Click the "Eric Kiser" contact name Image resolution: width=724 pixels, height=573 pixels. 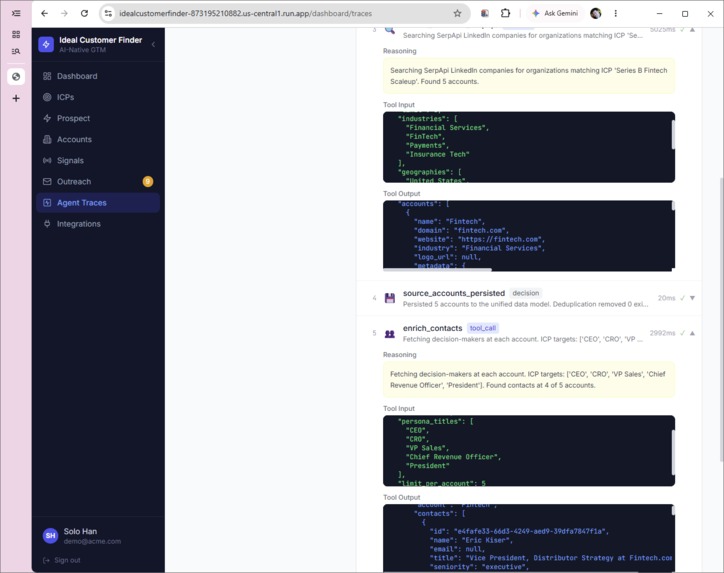tap(487, 540)
